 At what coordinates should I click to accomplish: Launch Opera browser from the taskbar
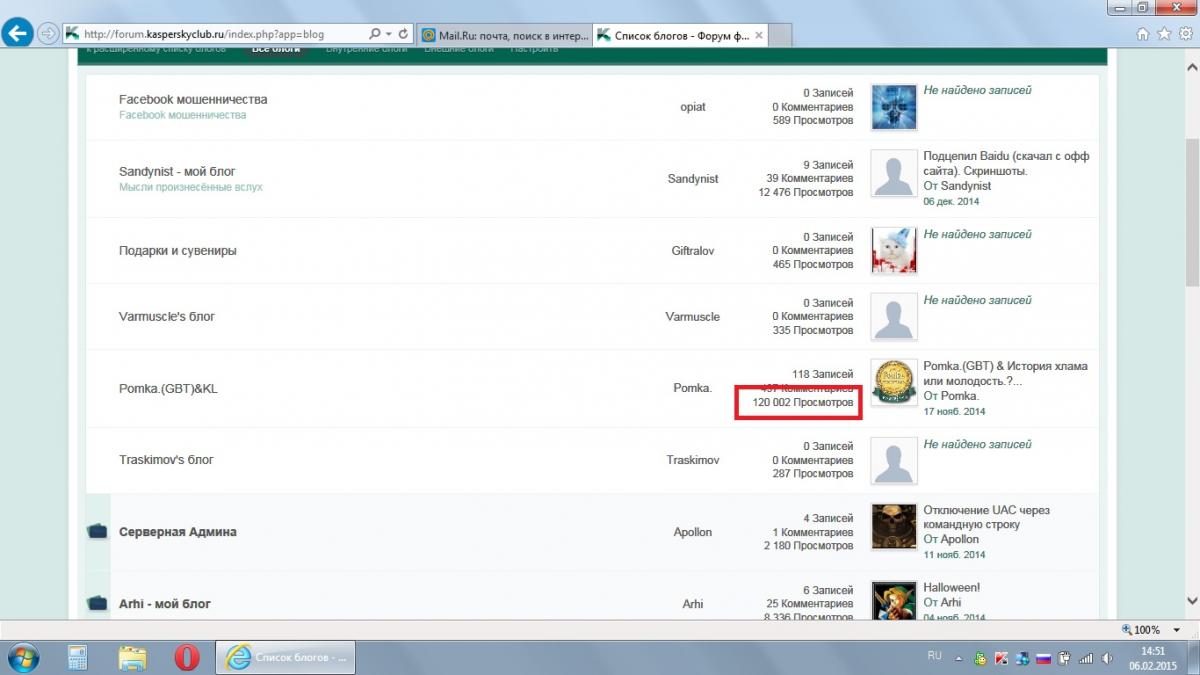click(x=187, y=658)
